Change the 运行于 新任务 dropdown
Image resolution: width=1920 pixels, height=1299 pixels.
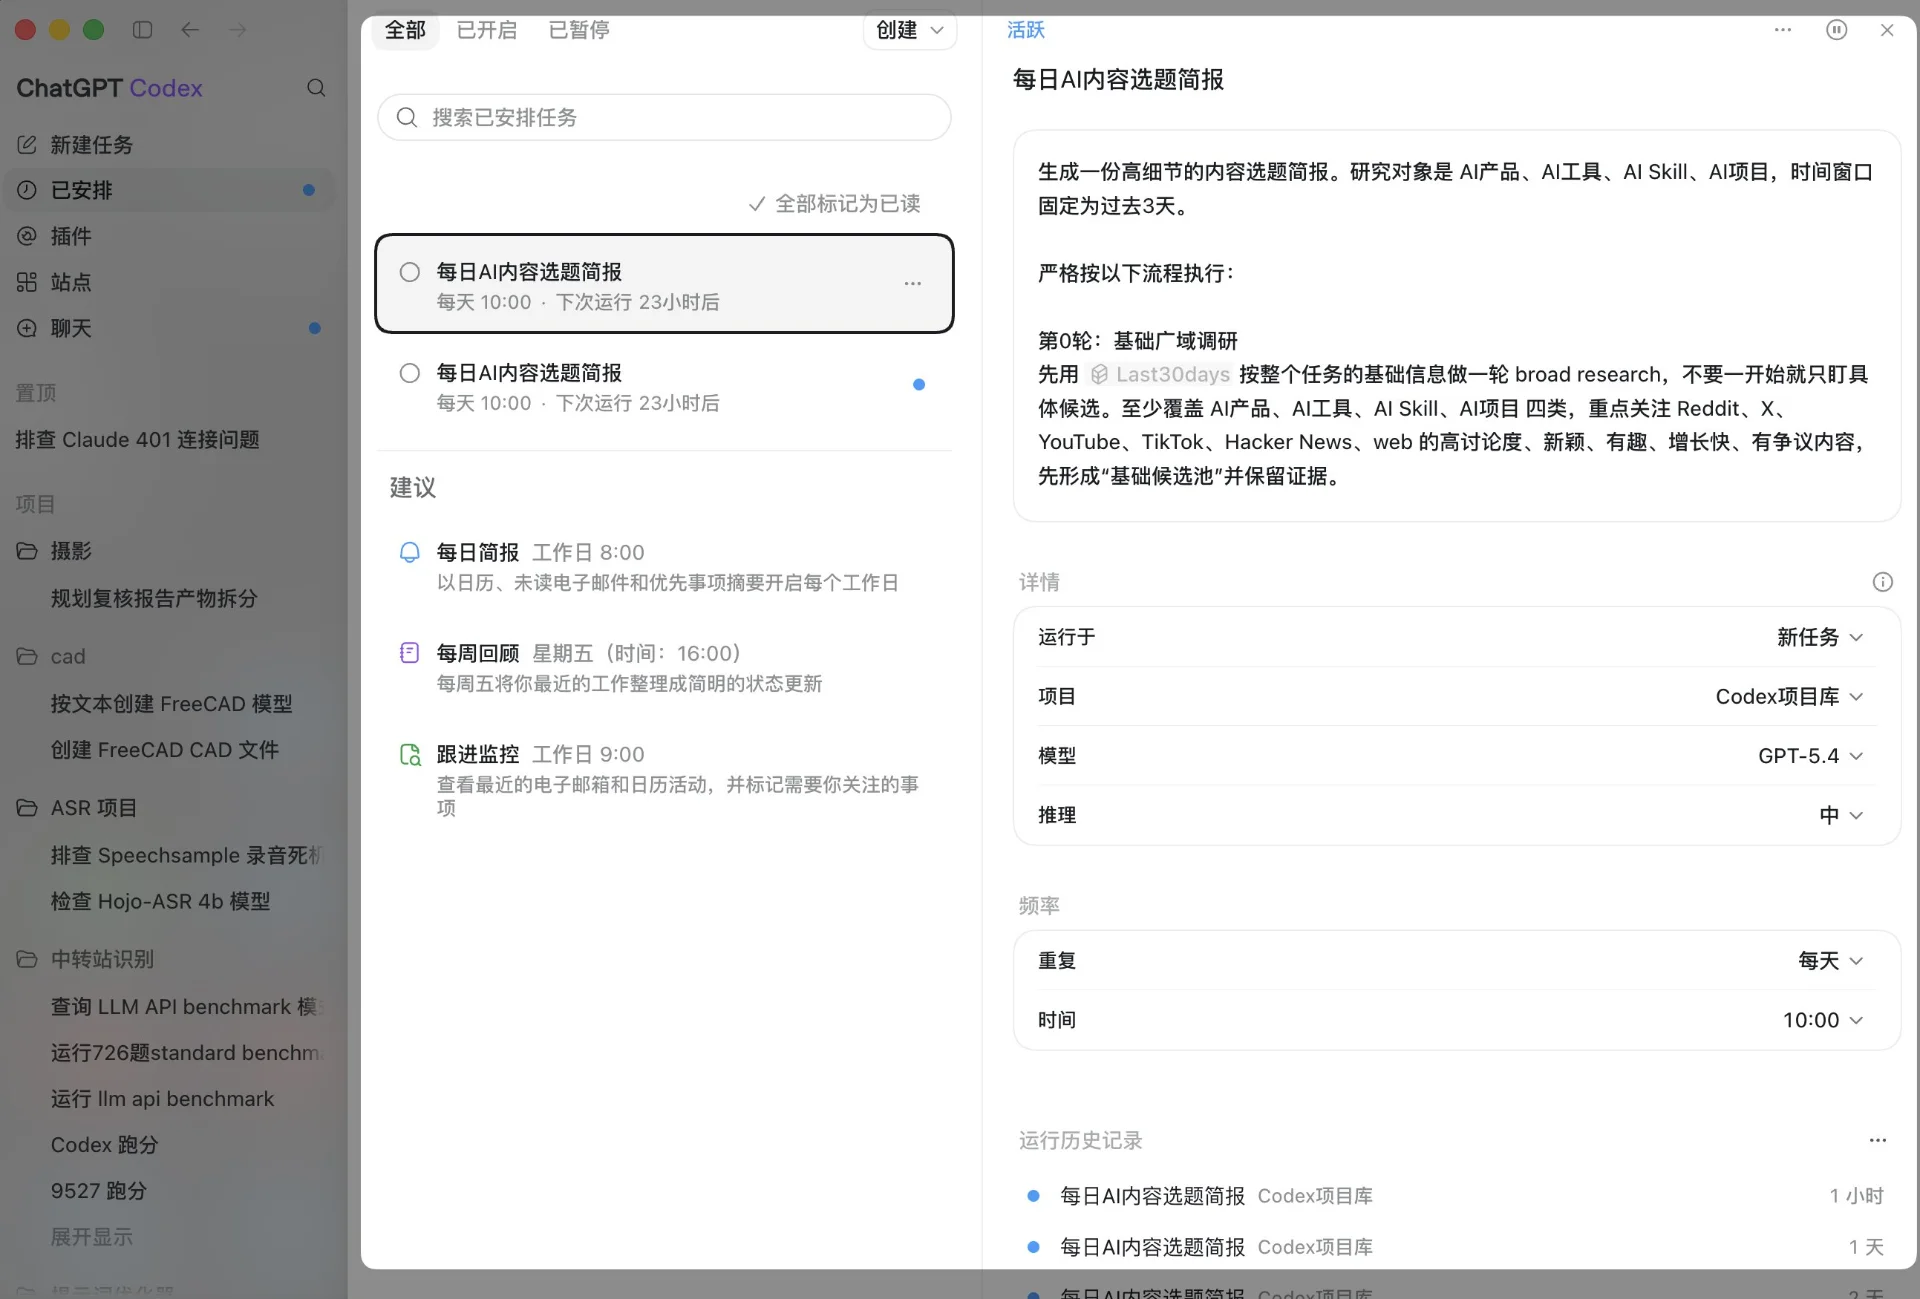(x=1820, y=637)
